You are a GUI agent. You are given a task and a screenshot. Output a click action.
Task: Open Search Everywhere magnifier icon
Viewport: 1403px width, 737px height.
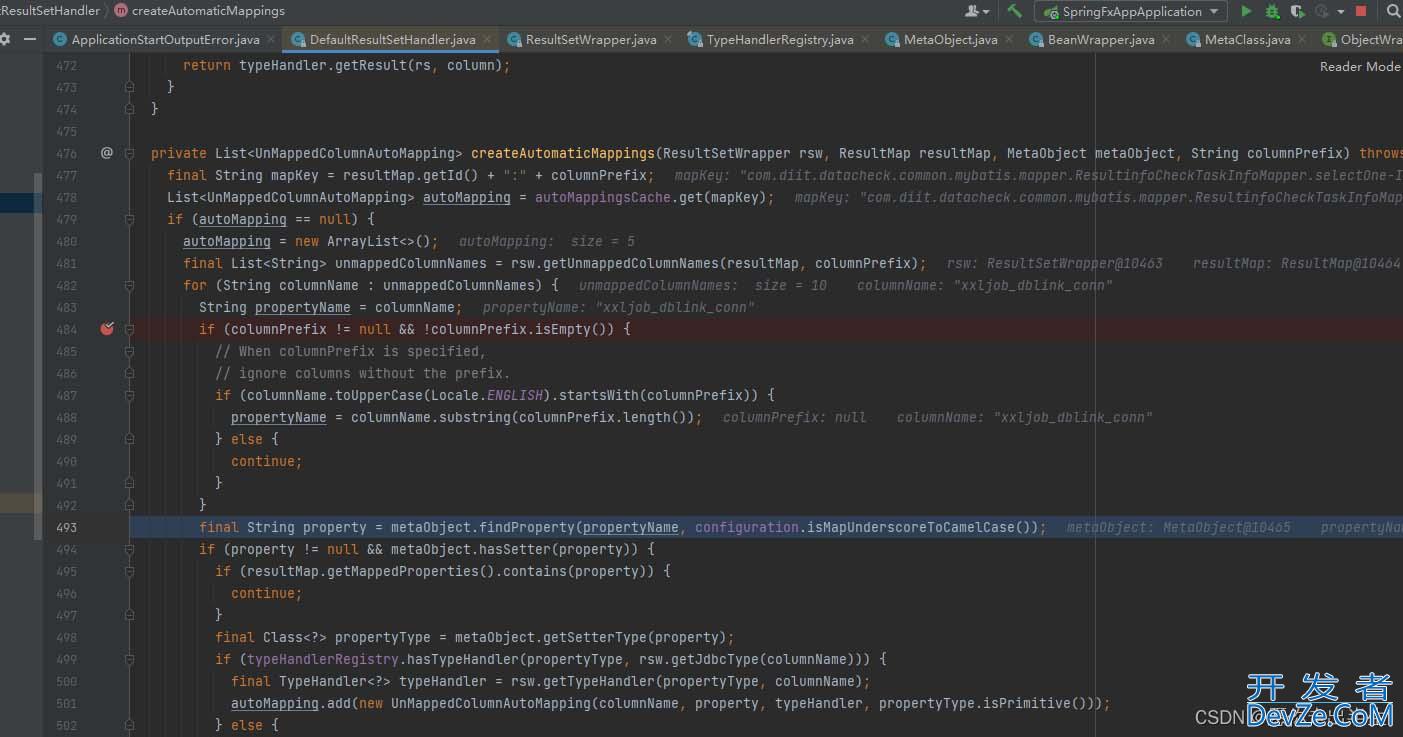1393,11
